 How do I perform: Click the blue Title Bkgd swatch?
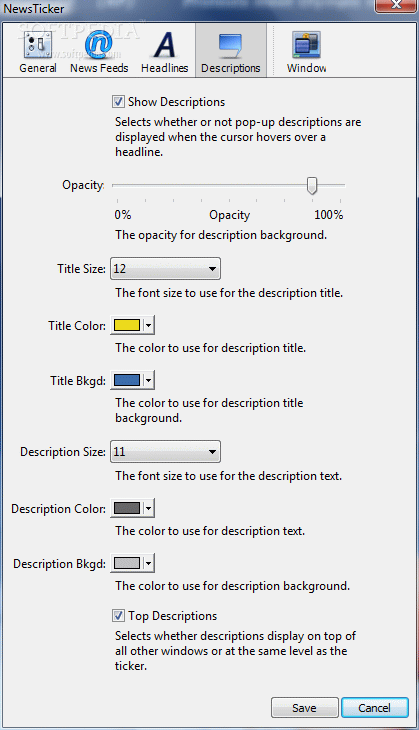(x=127, y=380)
